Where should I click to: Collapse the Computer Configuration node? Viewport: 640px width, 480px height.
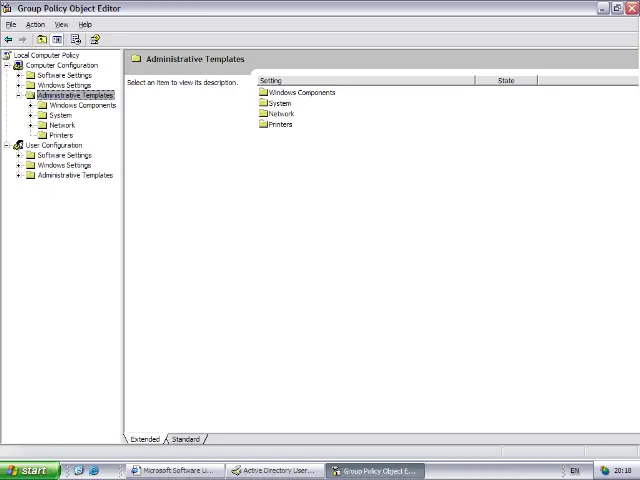[7, 65]
